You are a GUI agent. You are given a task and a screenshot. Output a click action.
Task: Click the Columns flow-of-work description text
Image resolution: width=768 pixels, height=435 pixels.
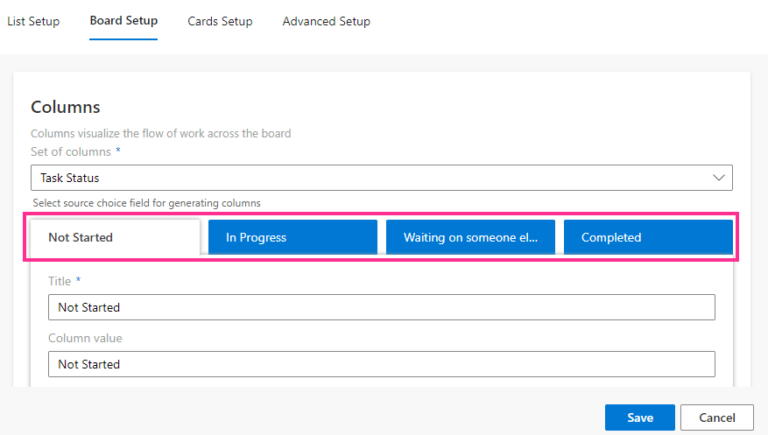161,133
